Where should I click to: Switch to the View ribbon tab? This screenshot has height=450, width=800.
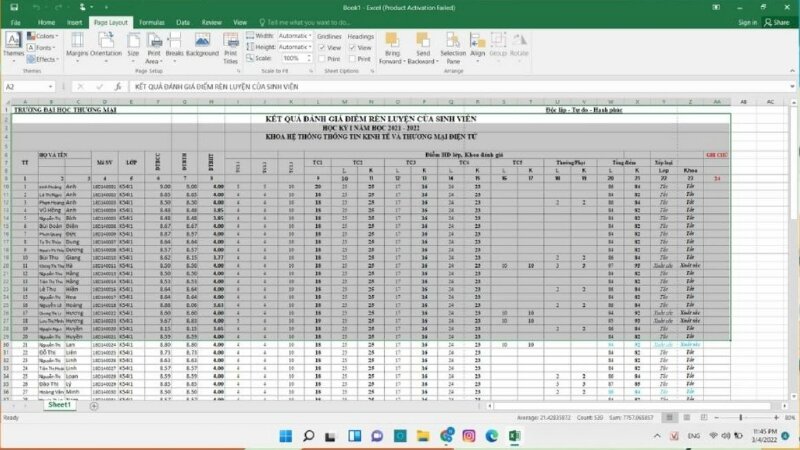[240, 22]
